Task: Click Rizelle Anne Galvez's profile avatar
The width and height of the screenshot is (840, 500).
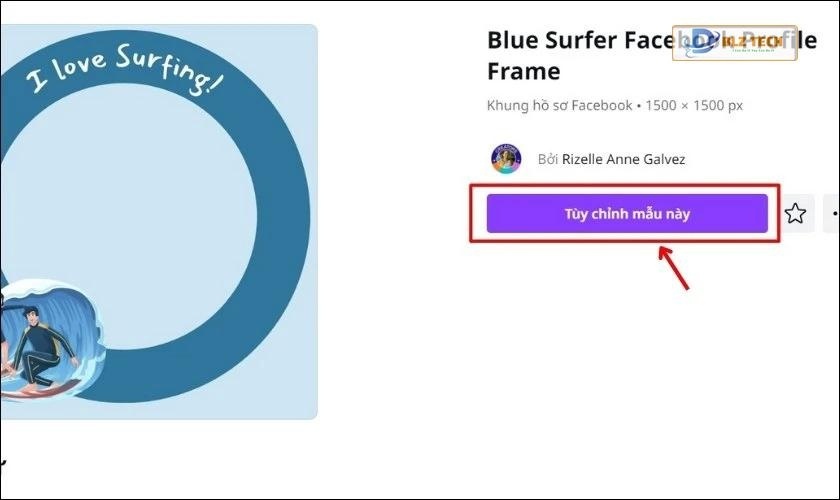Action: [x=506, y=159]
